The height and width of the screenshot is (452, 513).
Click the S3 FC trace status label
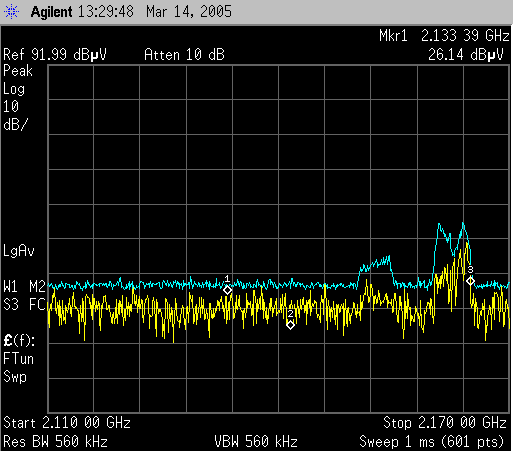coord(24,304)
